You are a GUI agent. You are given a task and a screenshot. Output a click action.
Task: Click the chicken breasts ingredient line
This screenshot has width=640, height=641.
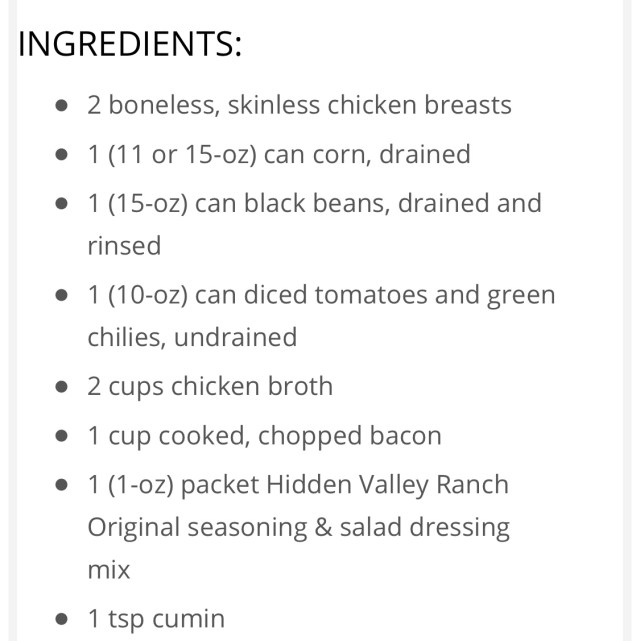pos(299,105)
